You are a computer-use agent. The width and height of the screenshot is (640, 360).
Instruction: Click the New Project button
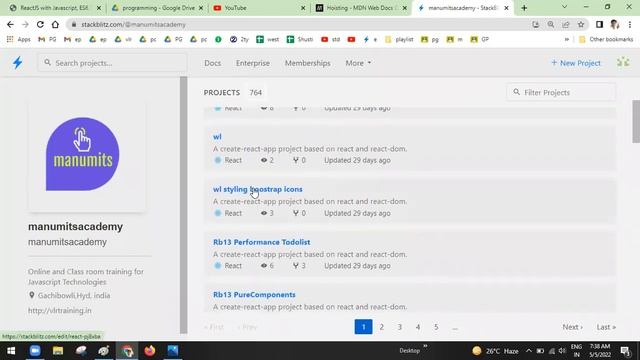pos(576,63)
